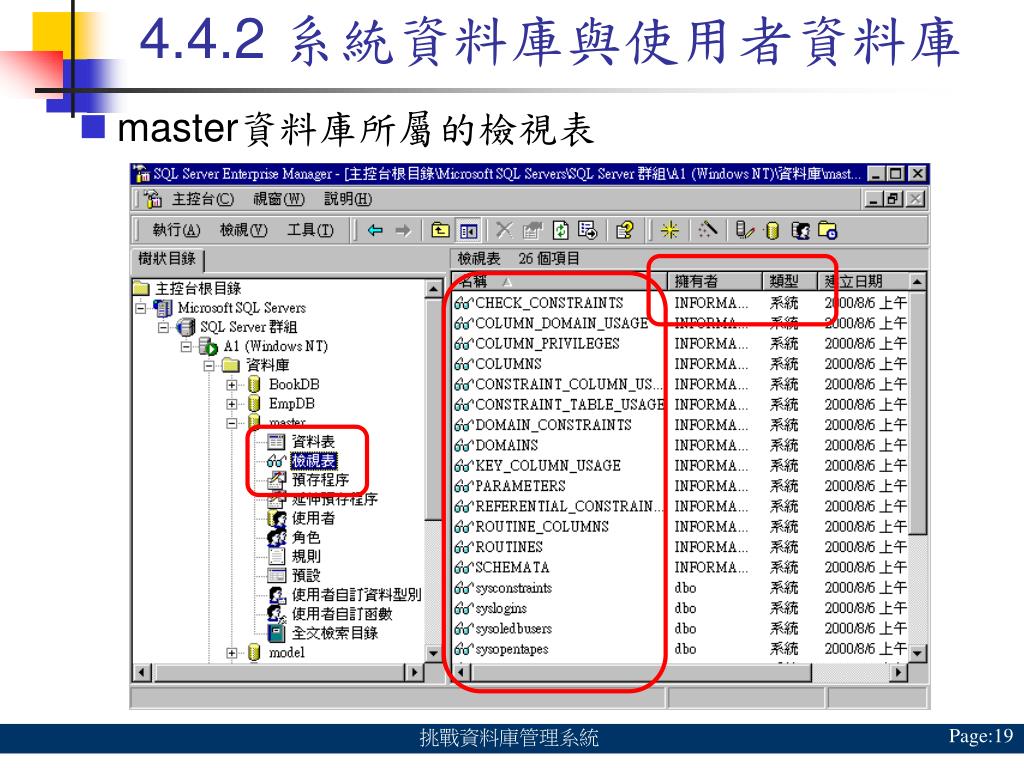Click the Register Server toolbar icon
The height and width of the screenshot is (768, 1024).
tap(744, 230)
